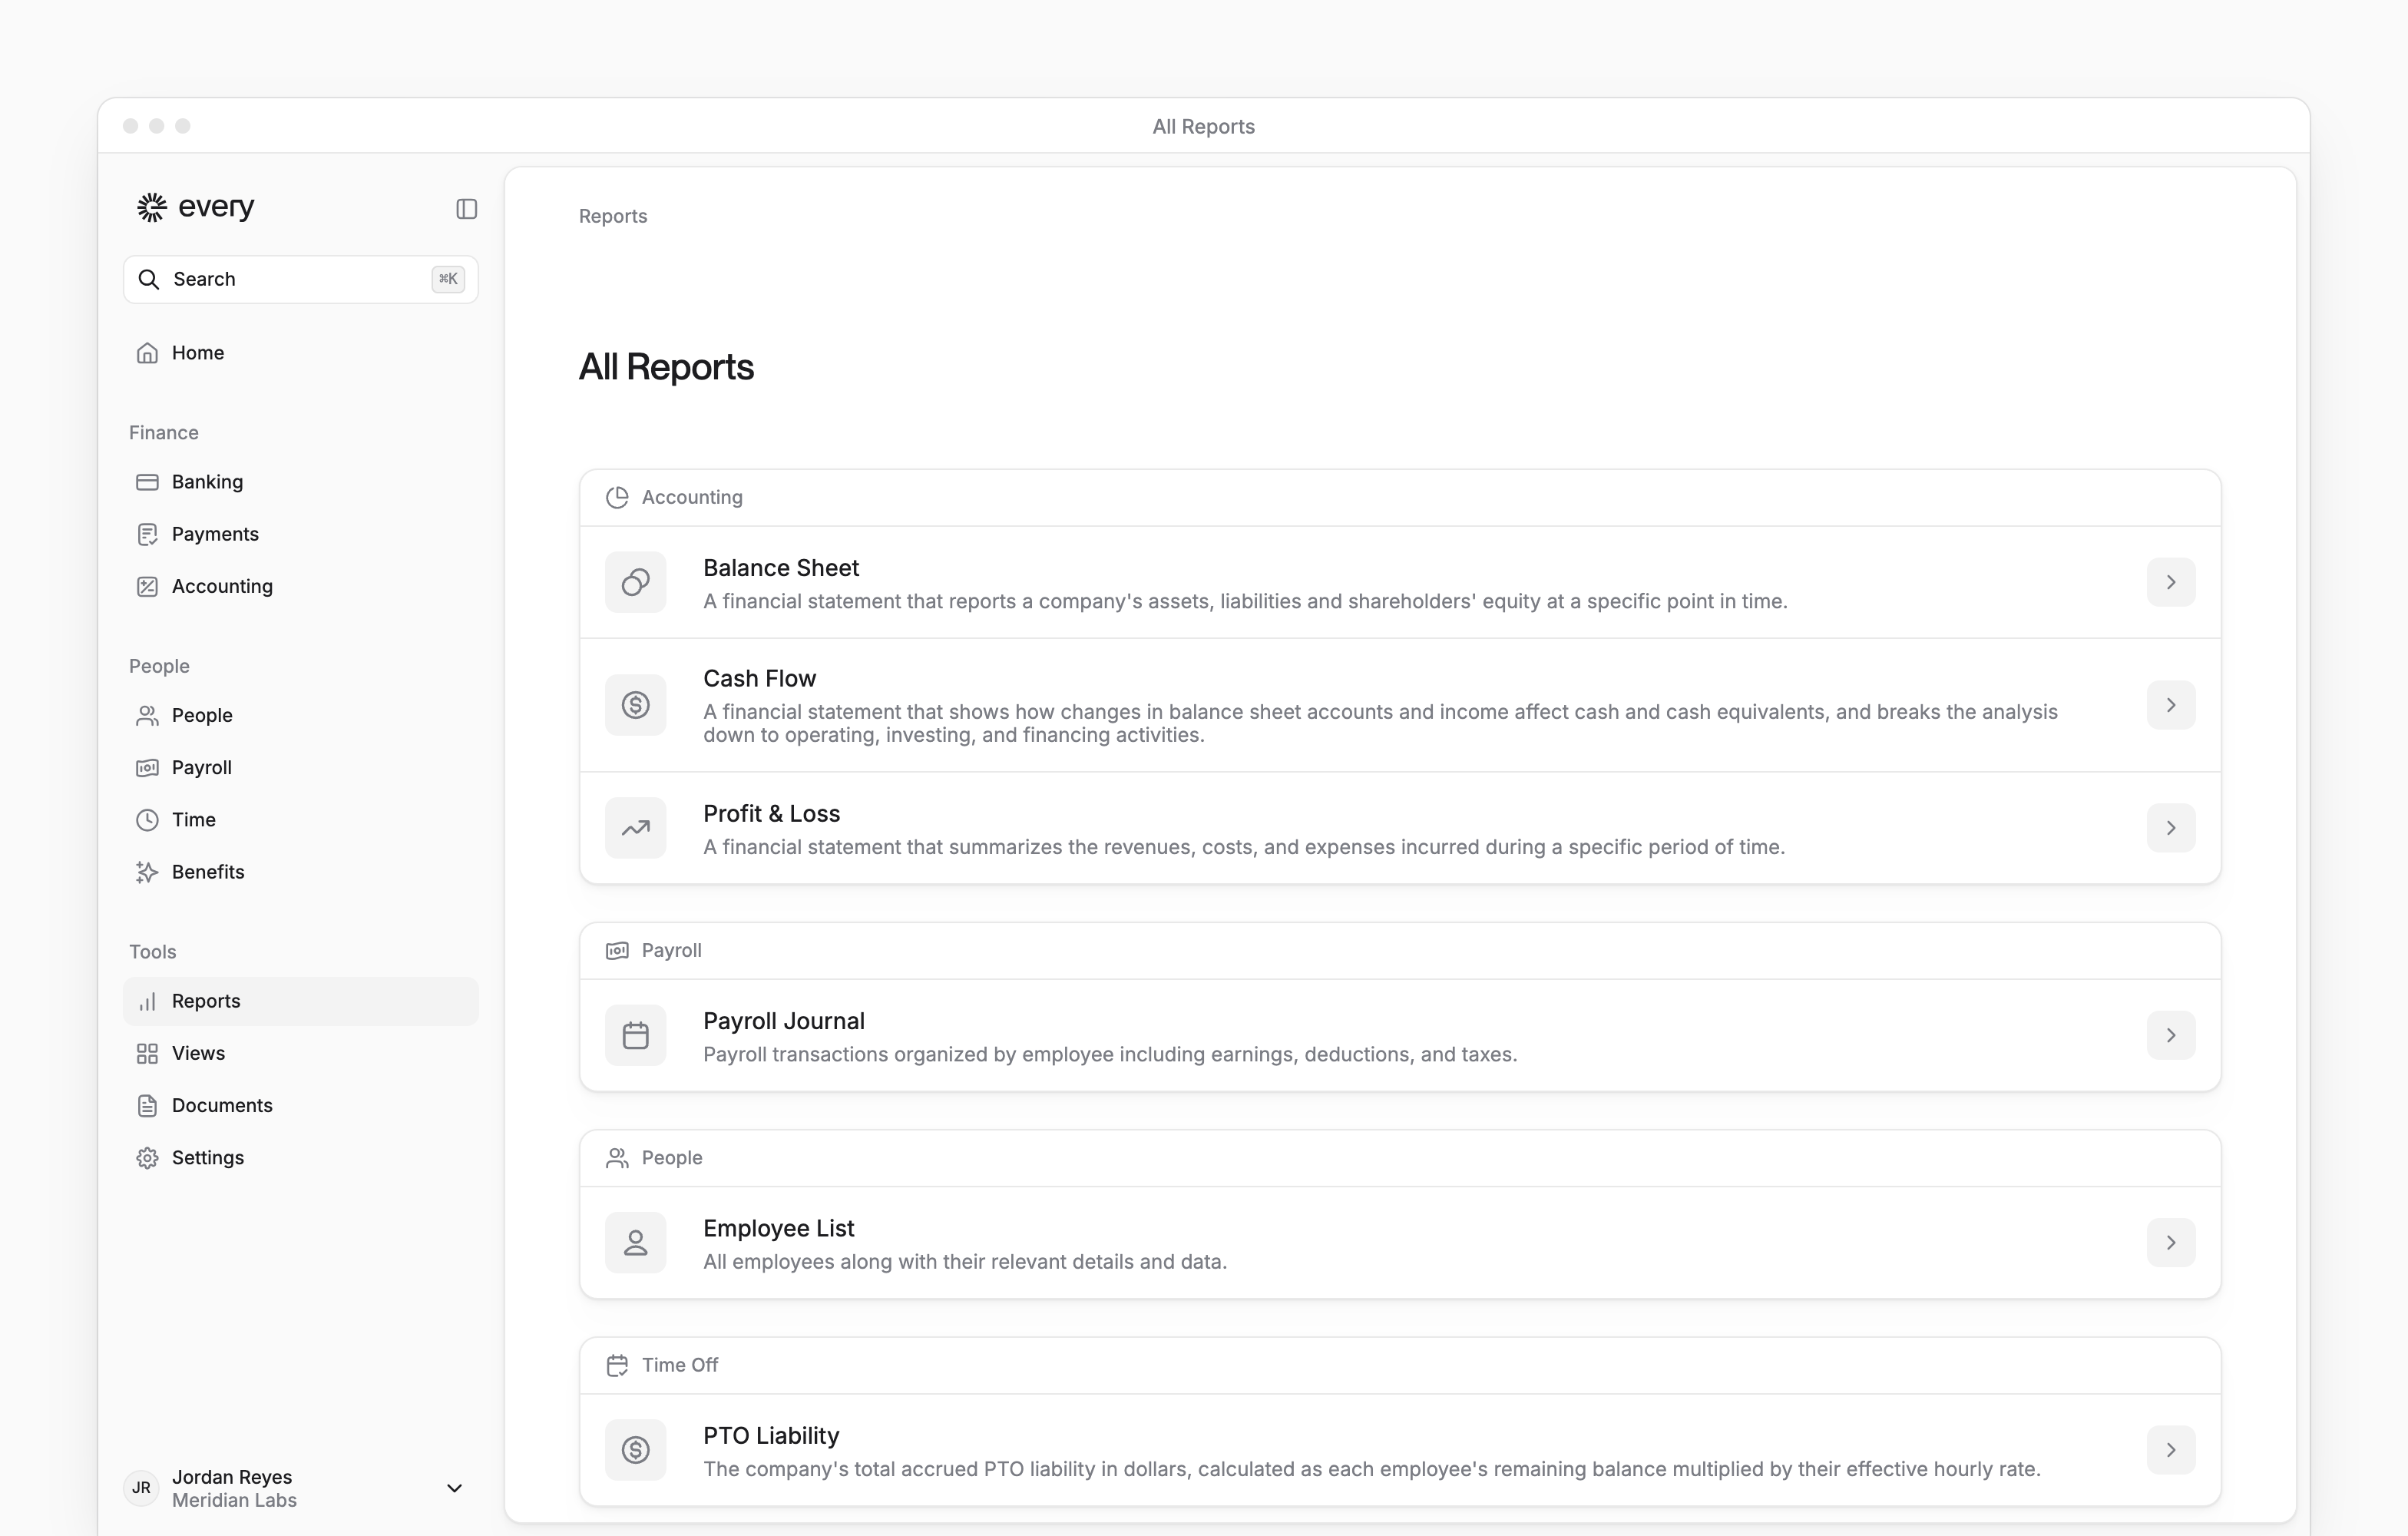Click the Settings gear icon in sidebar
The width and height of the screenshot is (2408, 1536).
(x=147, y=1158)
